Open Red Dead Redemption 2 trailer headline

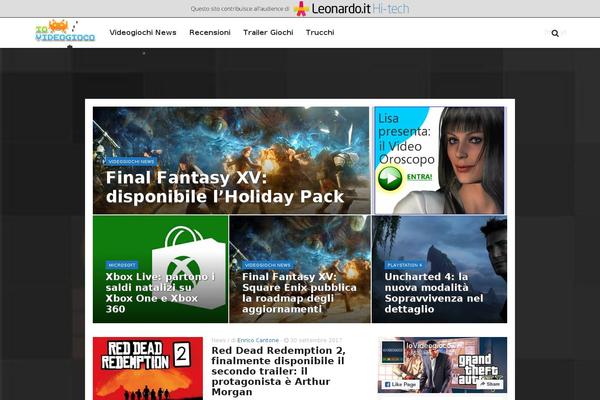tap(278, 371)
